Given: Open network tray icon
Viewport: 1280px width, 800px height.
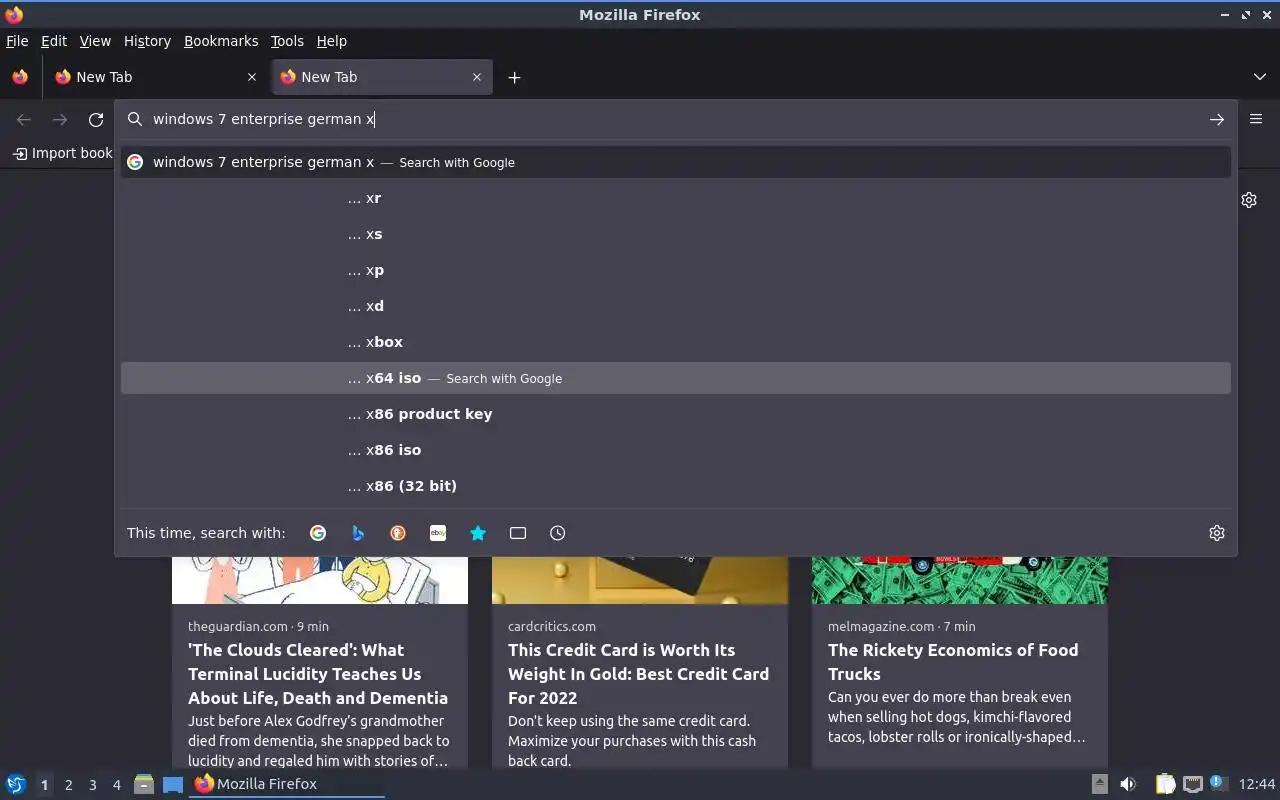Looking at the screenshot, I should (x=1192, y=784).
